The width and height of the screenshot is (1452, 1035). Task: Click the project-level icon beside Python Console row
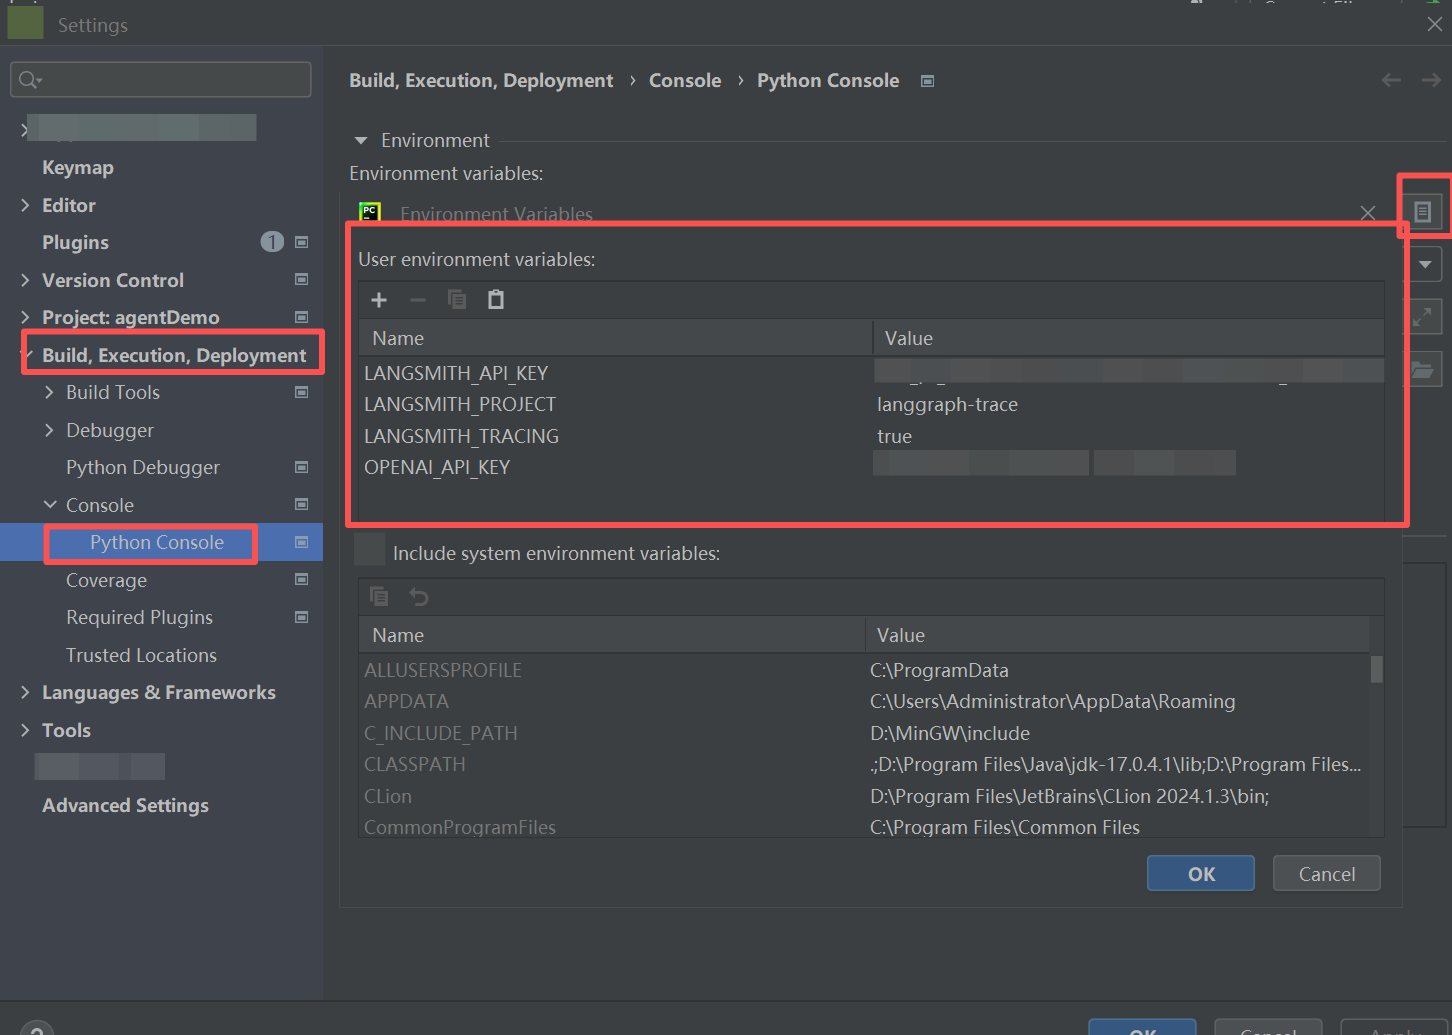point(301,542)
